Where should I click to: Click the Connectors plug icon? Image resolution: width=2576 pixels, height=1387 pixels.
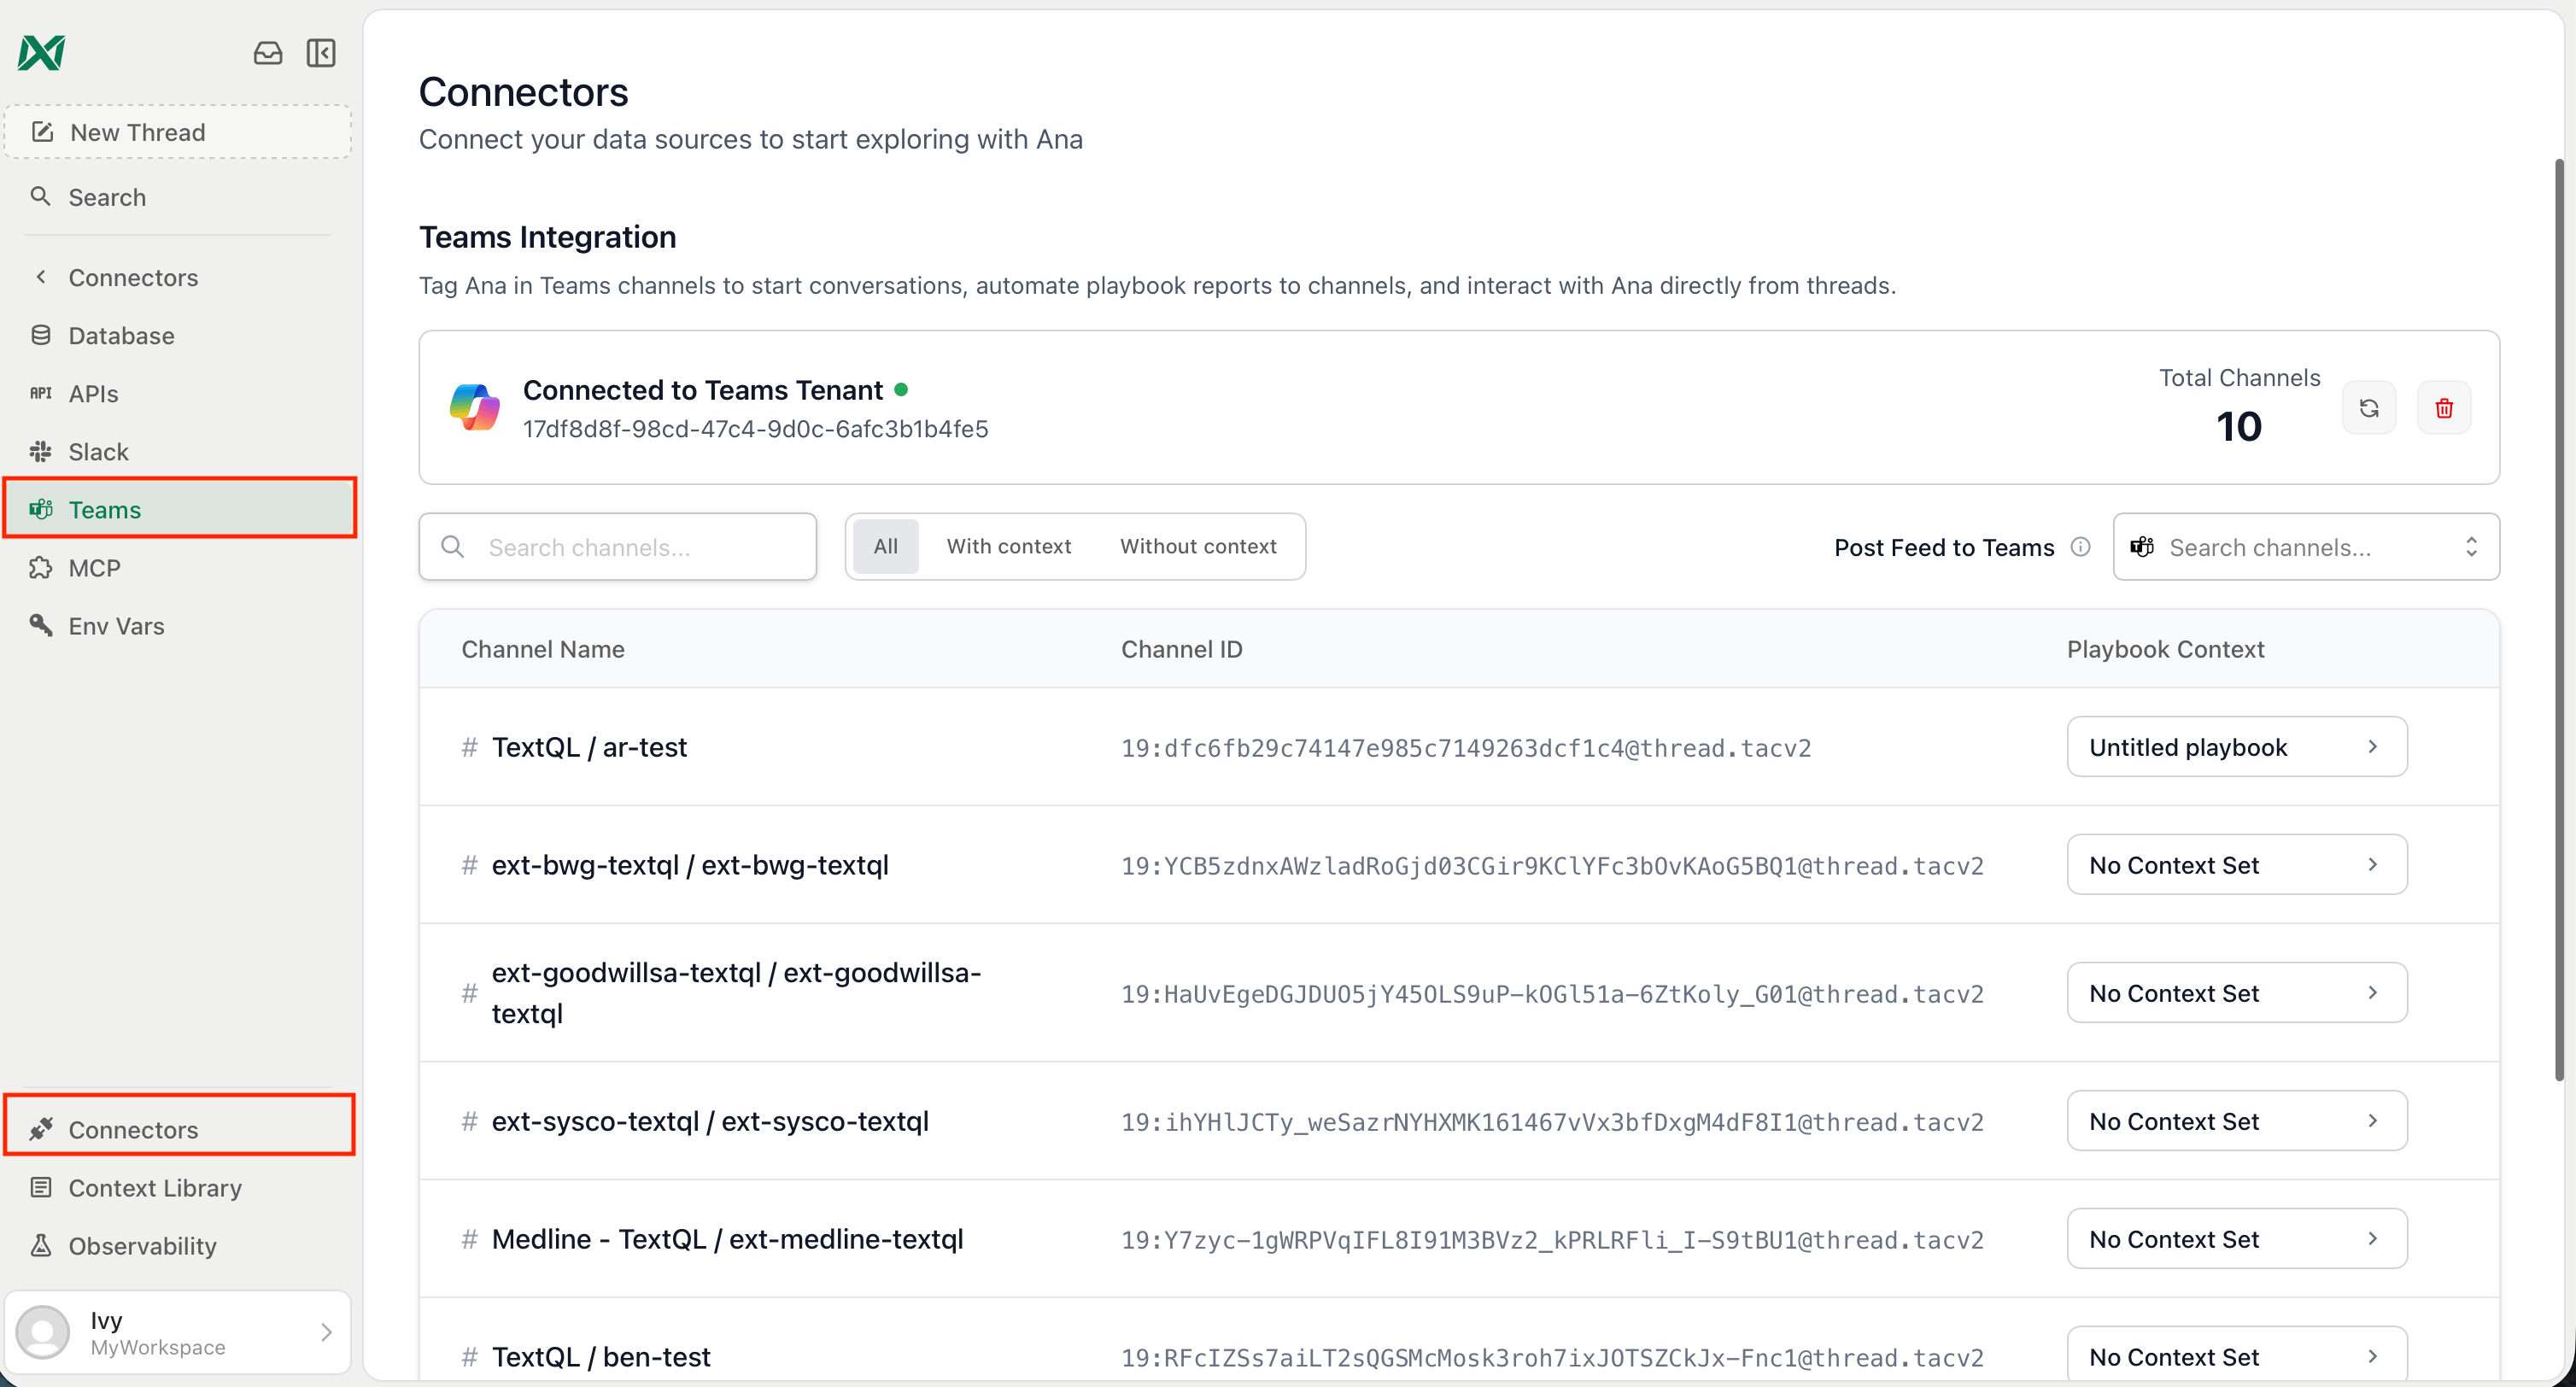[41, 1129]
